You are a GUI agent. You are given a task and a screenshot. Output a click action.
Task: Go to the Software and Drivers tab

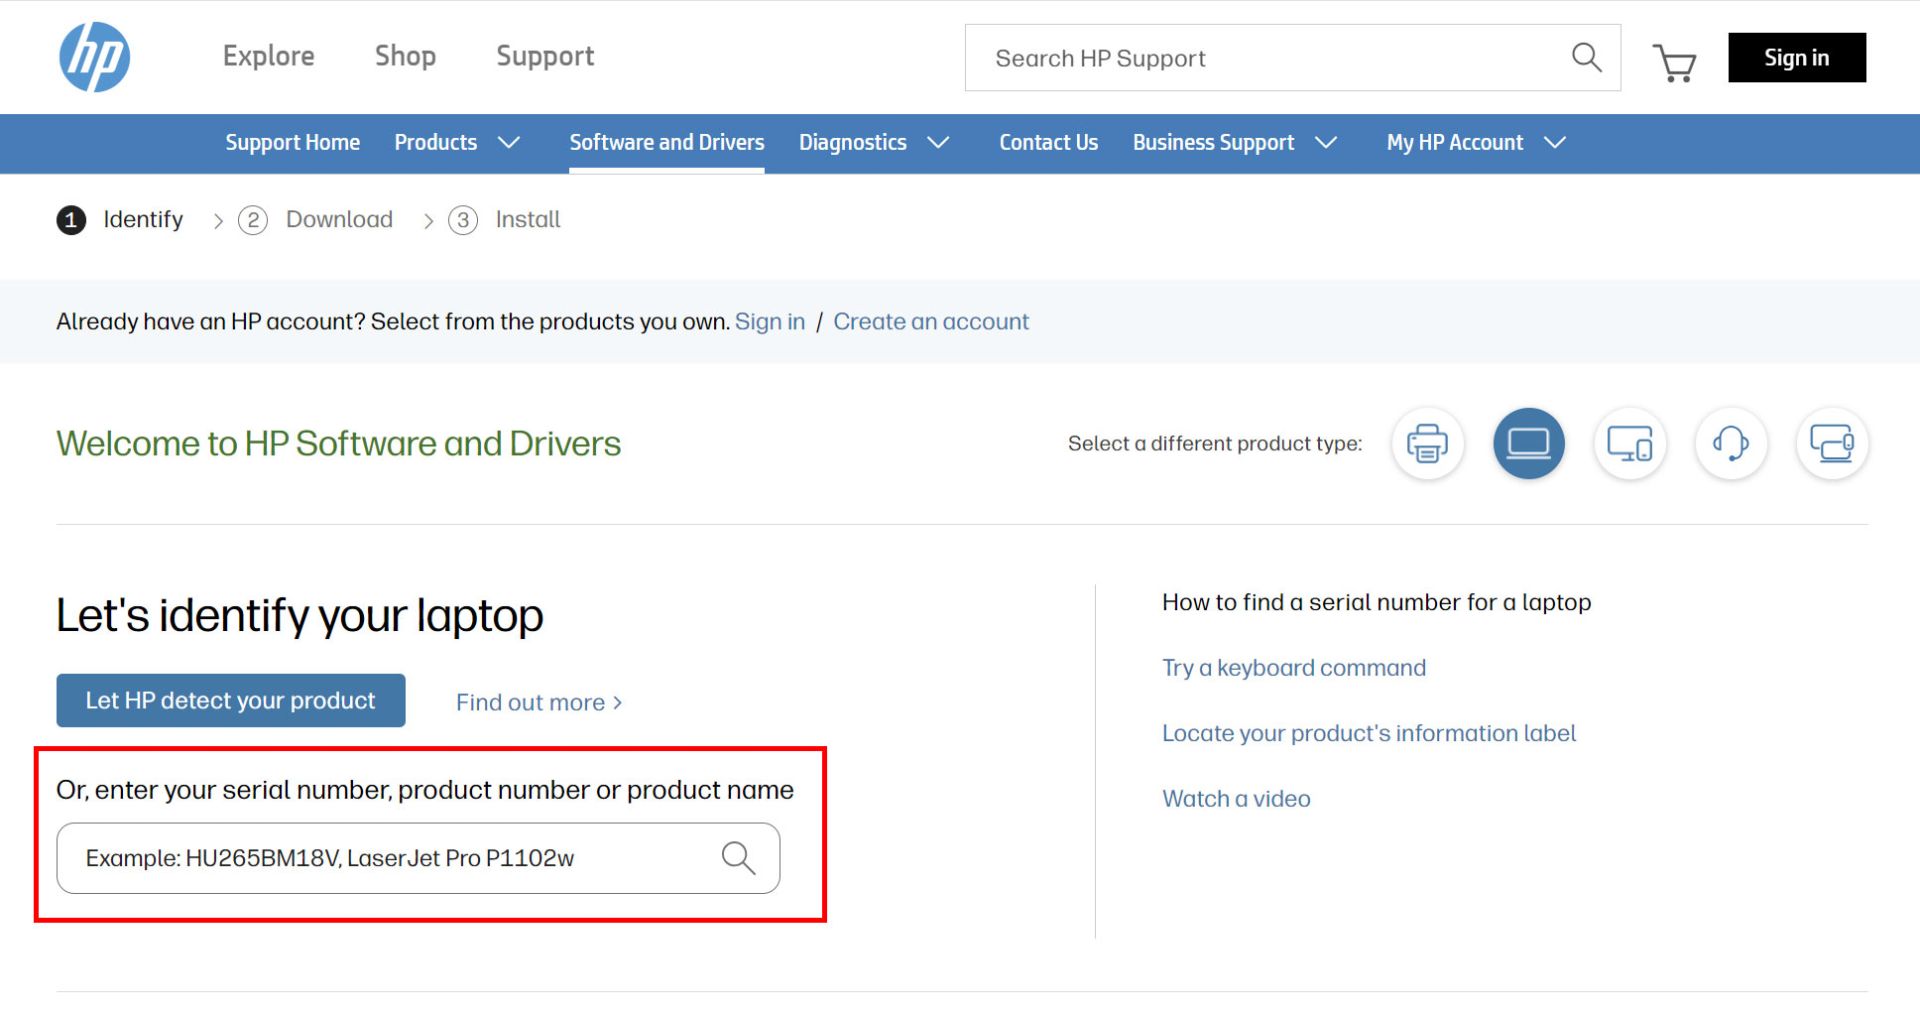click(667, 143)
